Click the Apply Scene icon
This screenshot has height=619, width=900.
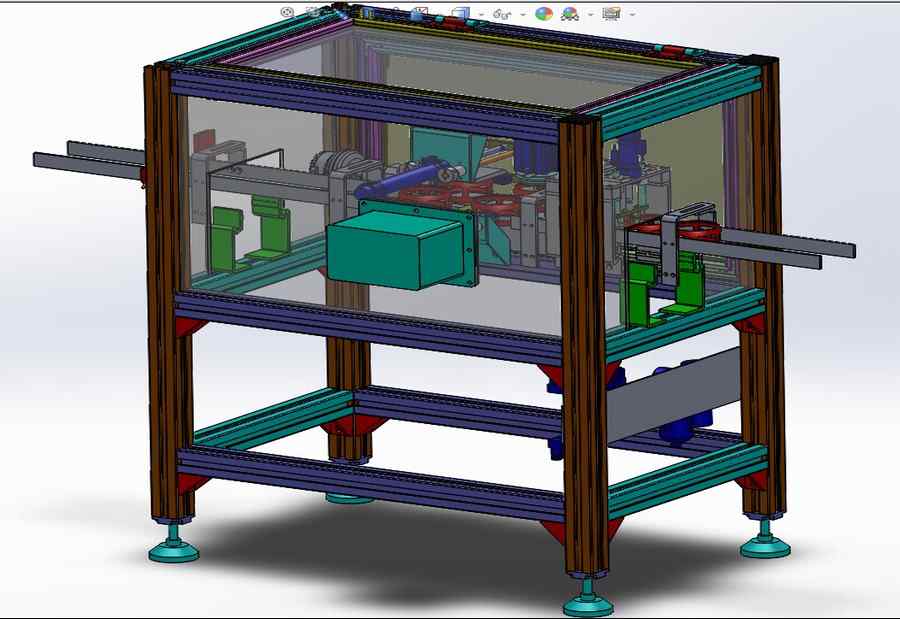coord(570,14)
